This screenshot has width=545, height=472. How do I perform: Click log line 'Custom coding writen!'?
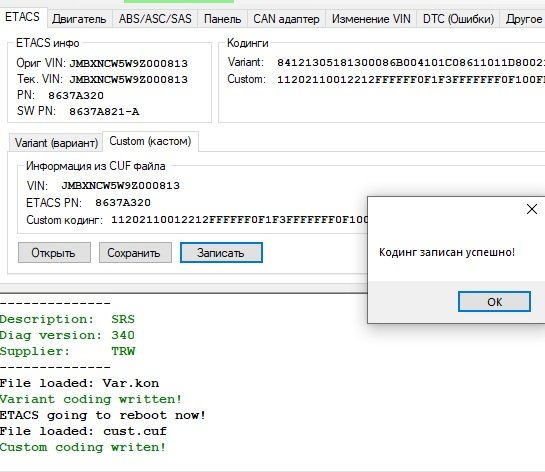[83, 447]
